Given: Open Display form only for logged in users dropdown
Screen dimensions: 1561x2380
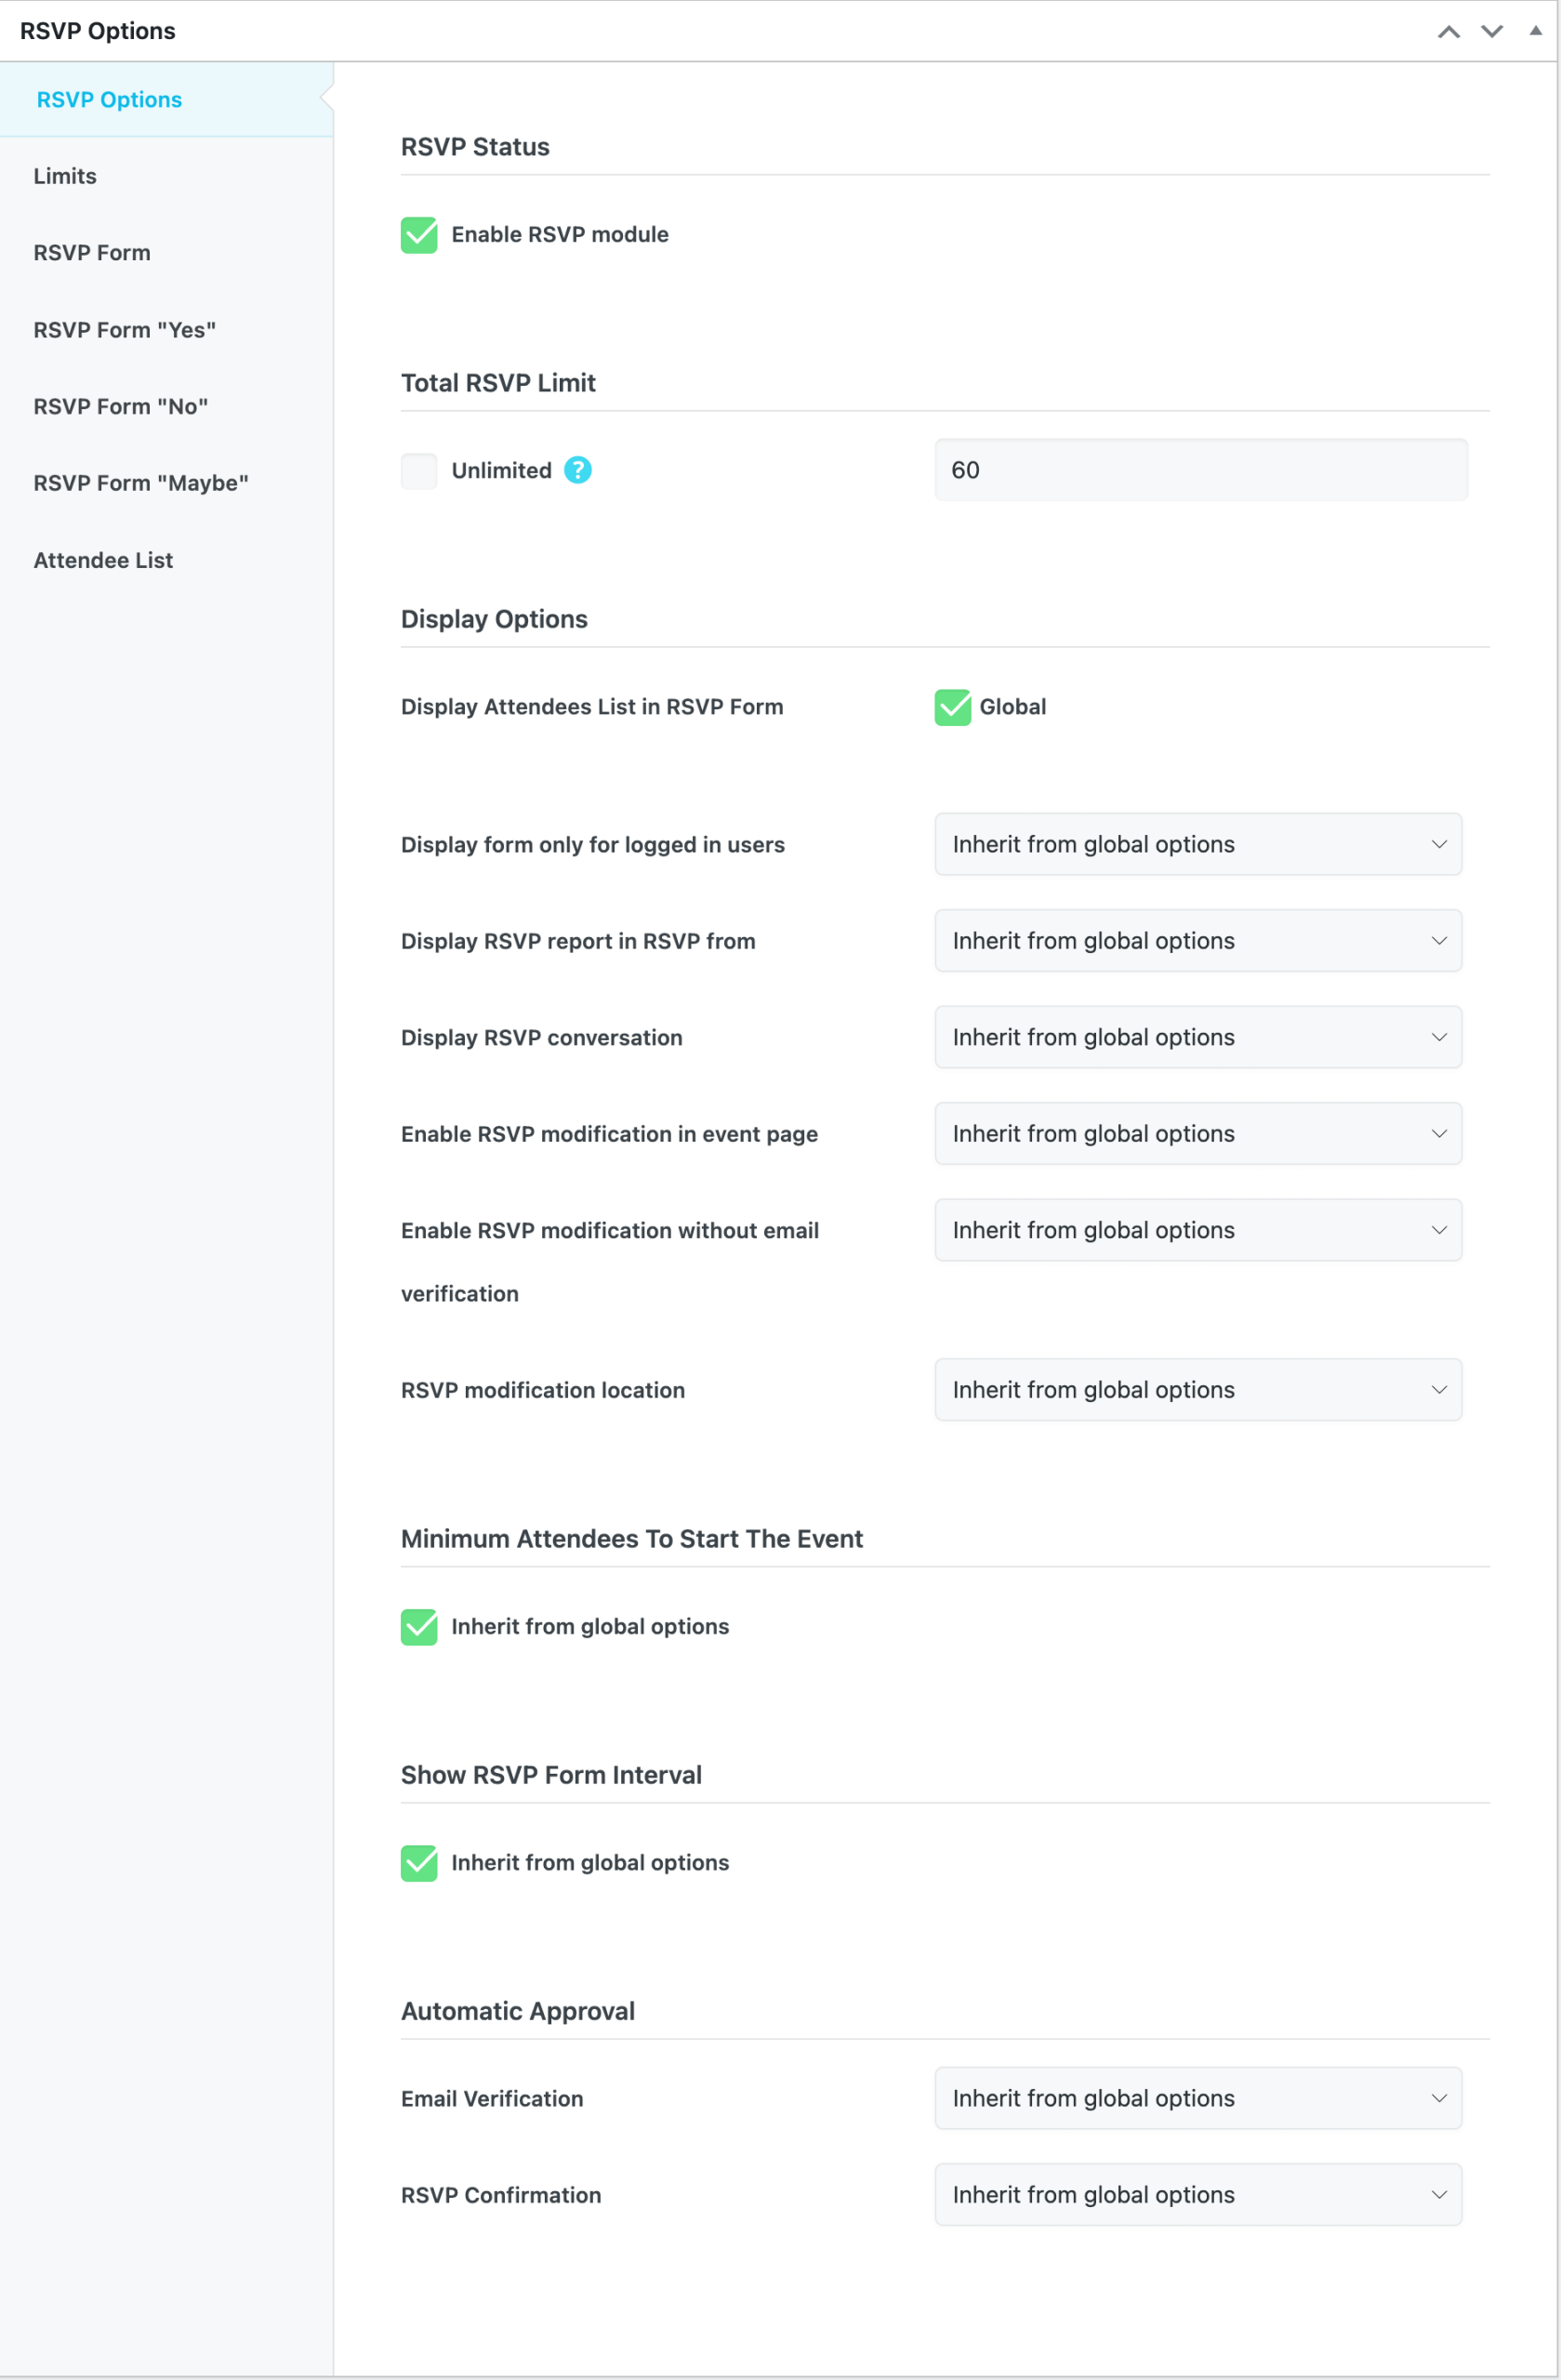Looking at the screenshot, I should [x=1197, y=844].
